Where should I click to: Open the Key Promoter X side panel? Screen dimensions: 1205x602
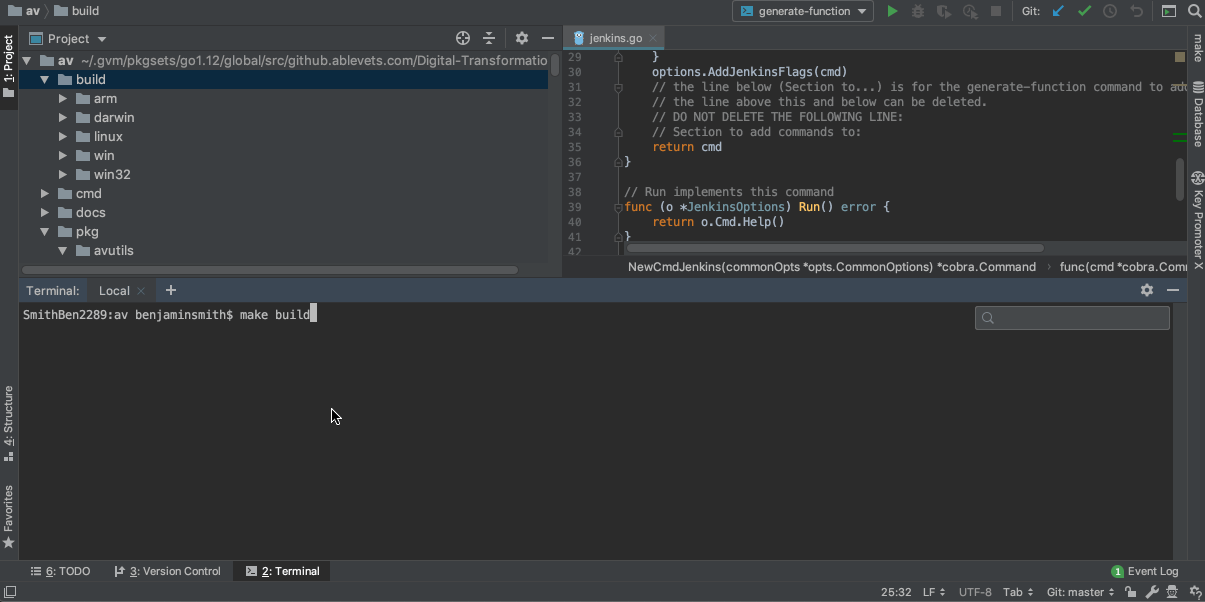(x=1196, y=220)
